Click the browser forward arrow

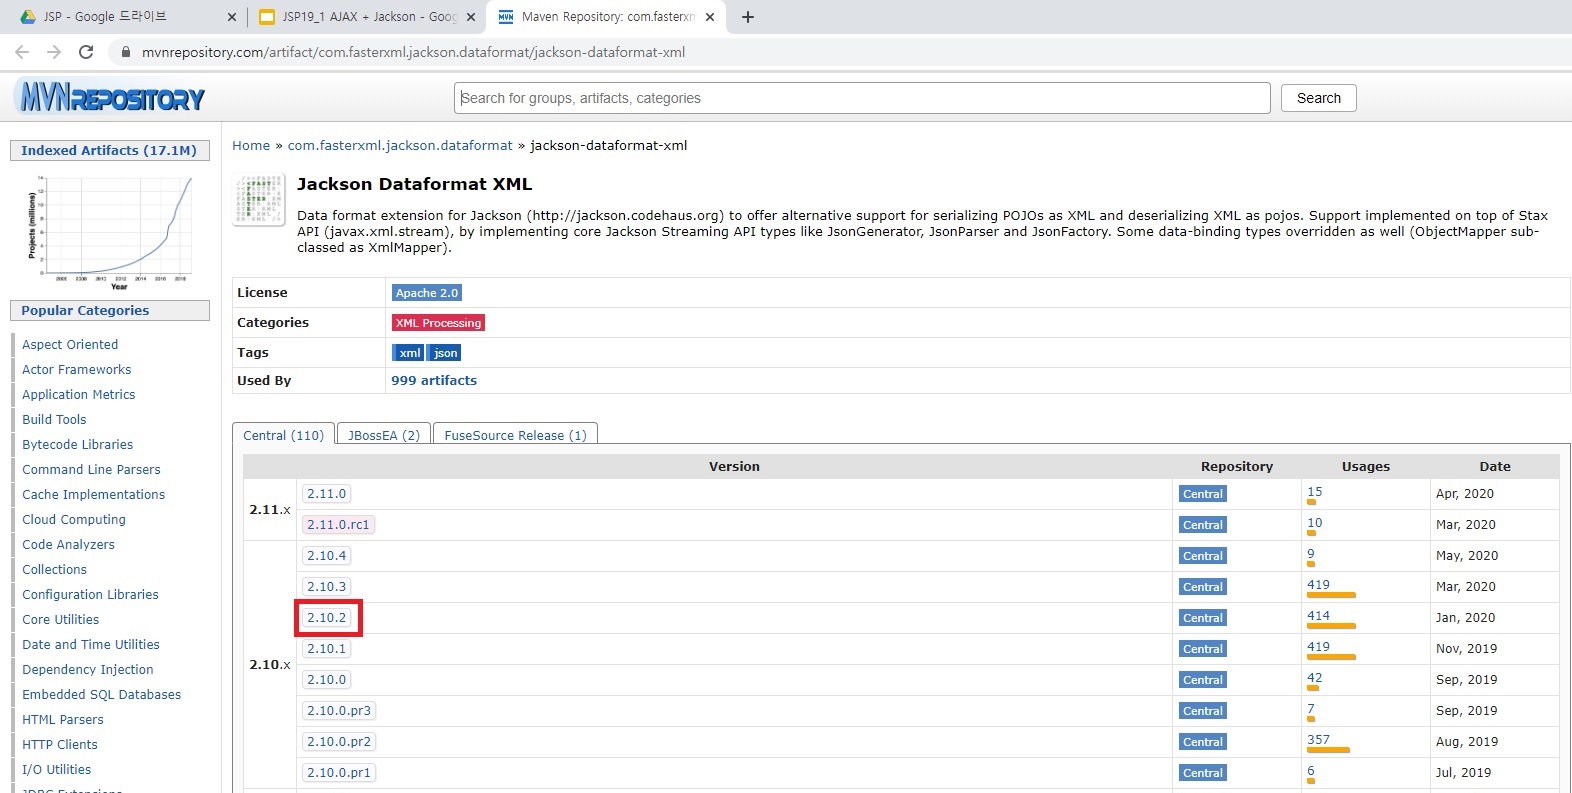54,52
